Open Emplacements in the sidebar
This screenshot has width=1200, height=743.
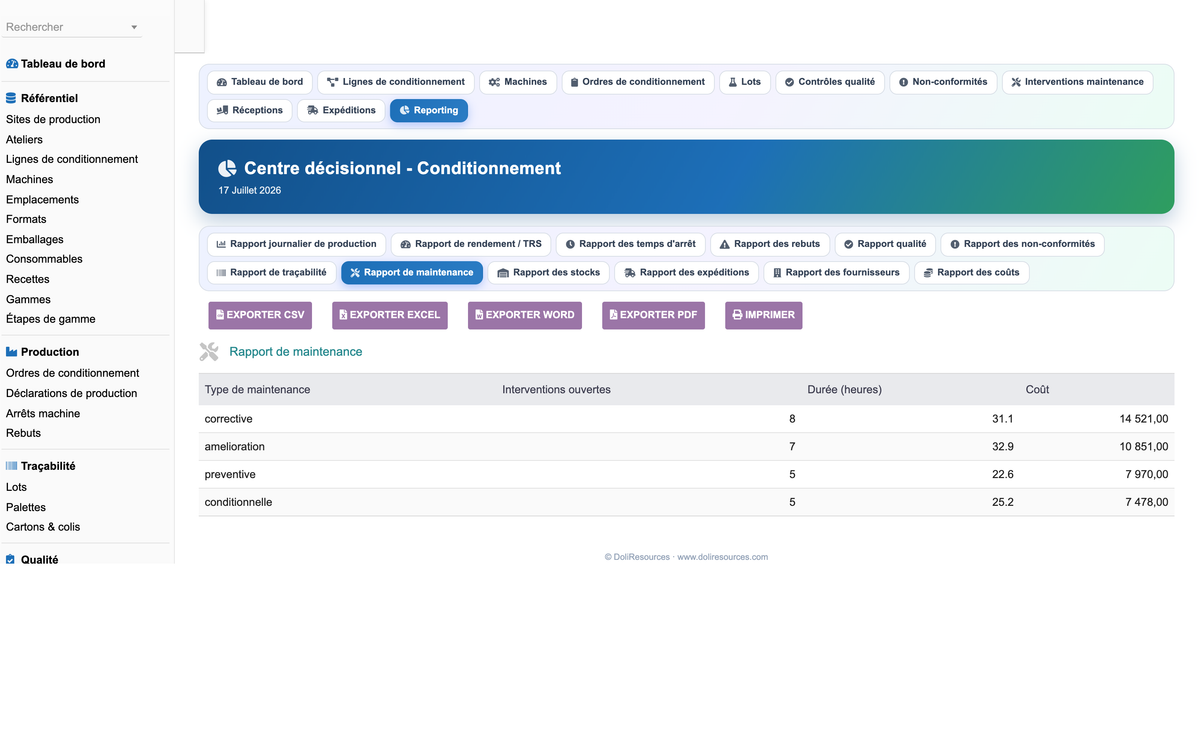pos(42,199)
